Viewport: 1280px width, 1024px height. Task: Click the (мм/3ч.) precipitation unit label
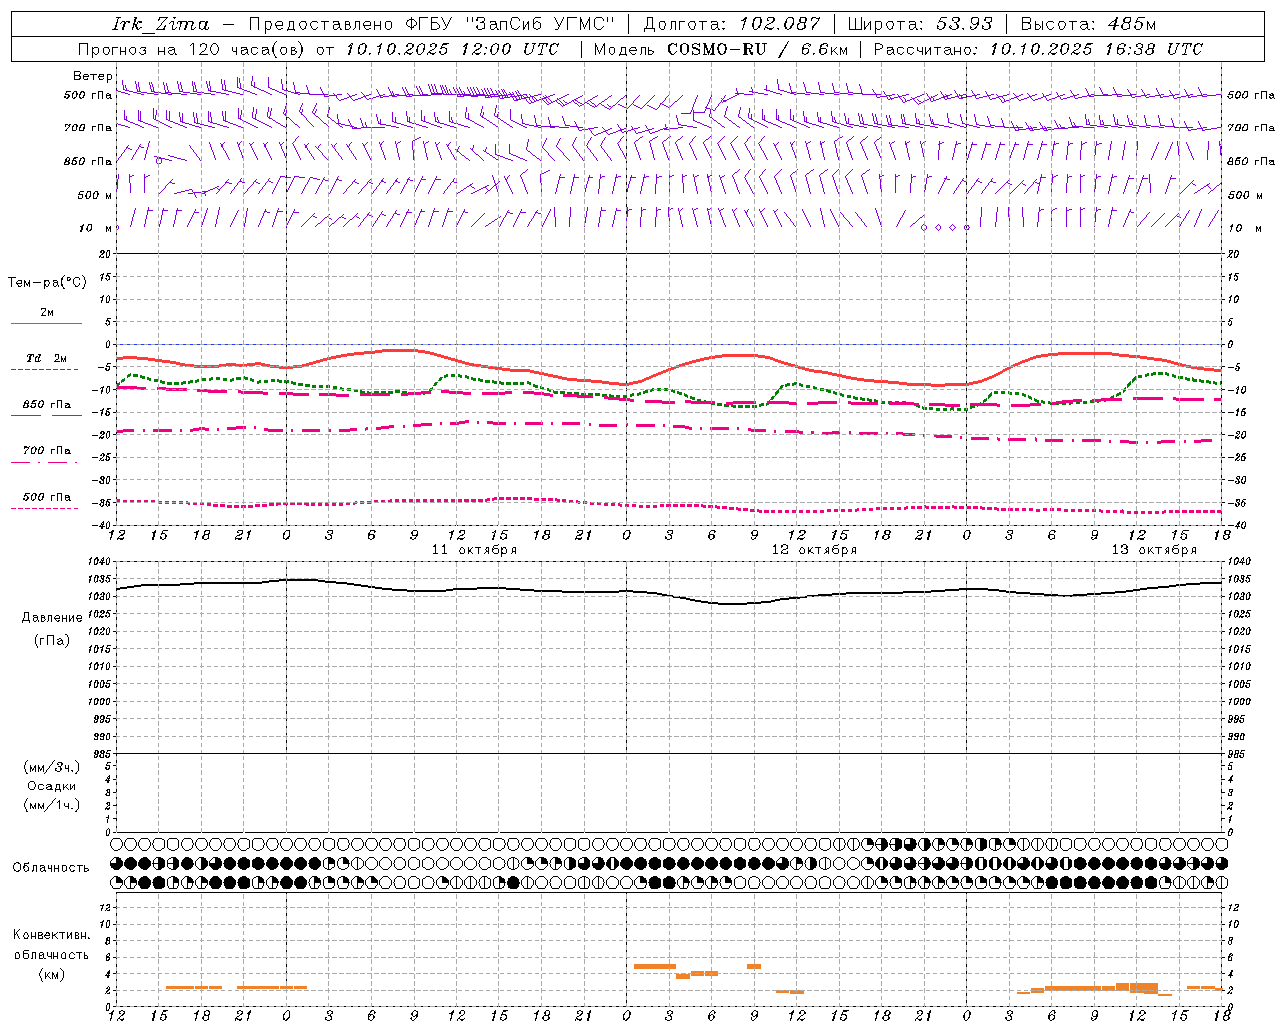click(x=52, y=767)
